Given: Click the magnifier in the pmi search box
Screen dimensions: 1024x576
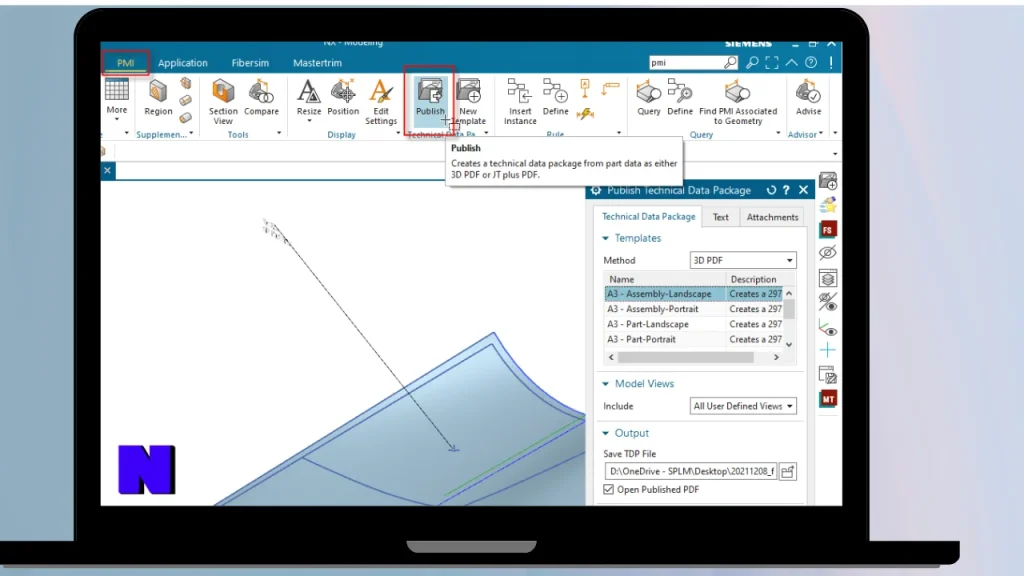Looking at the screenshot, I should pyautogui.click(x=730, y=62).
